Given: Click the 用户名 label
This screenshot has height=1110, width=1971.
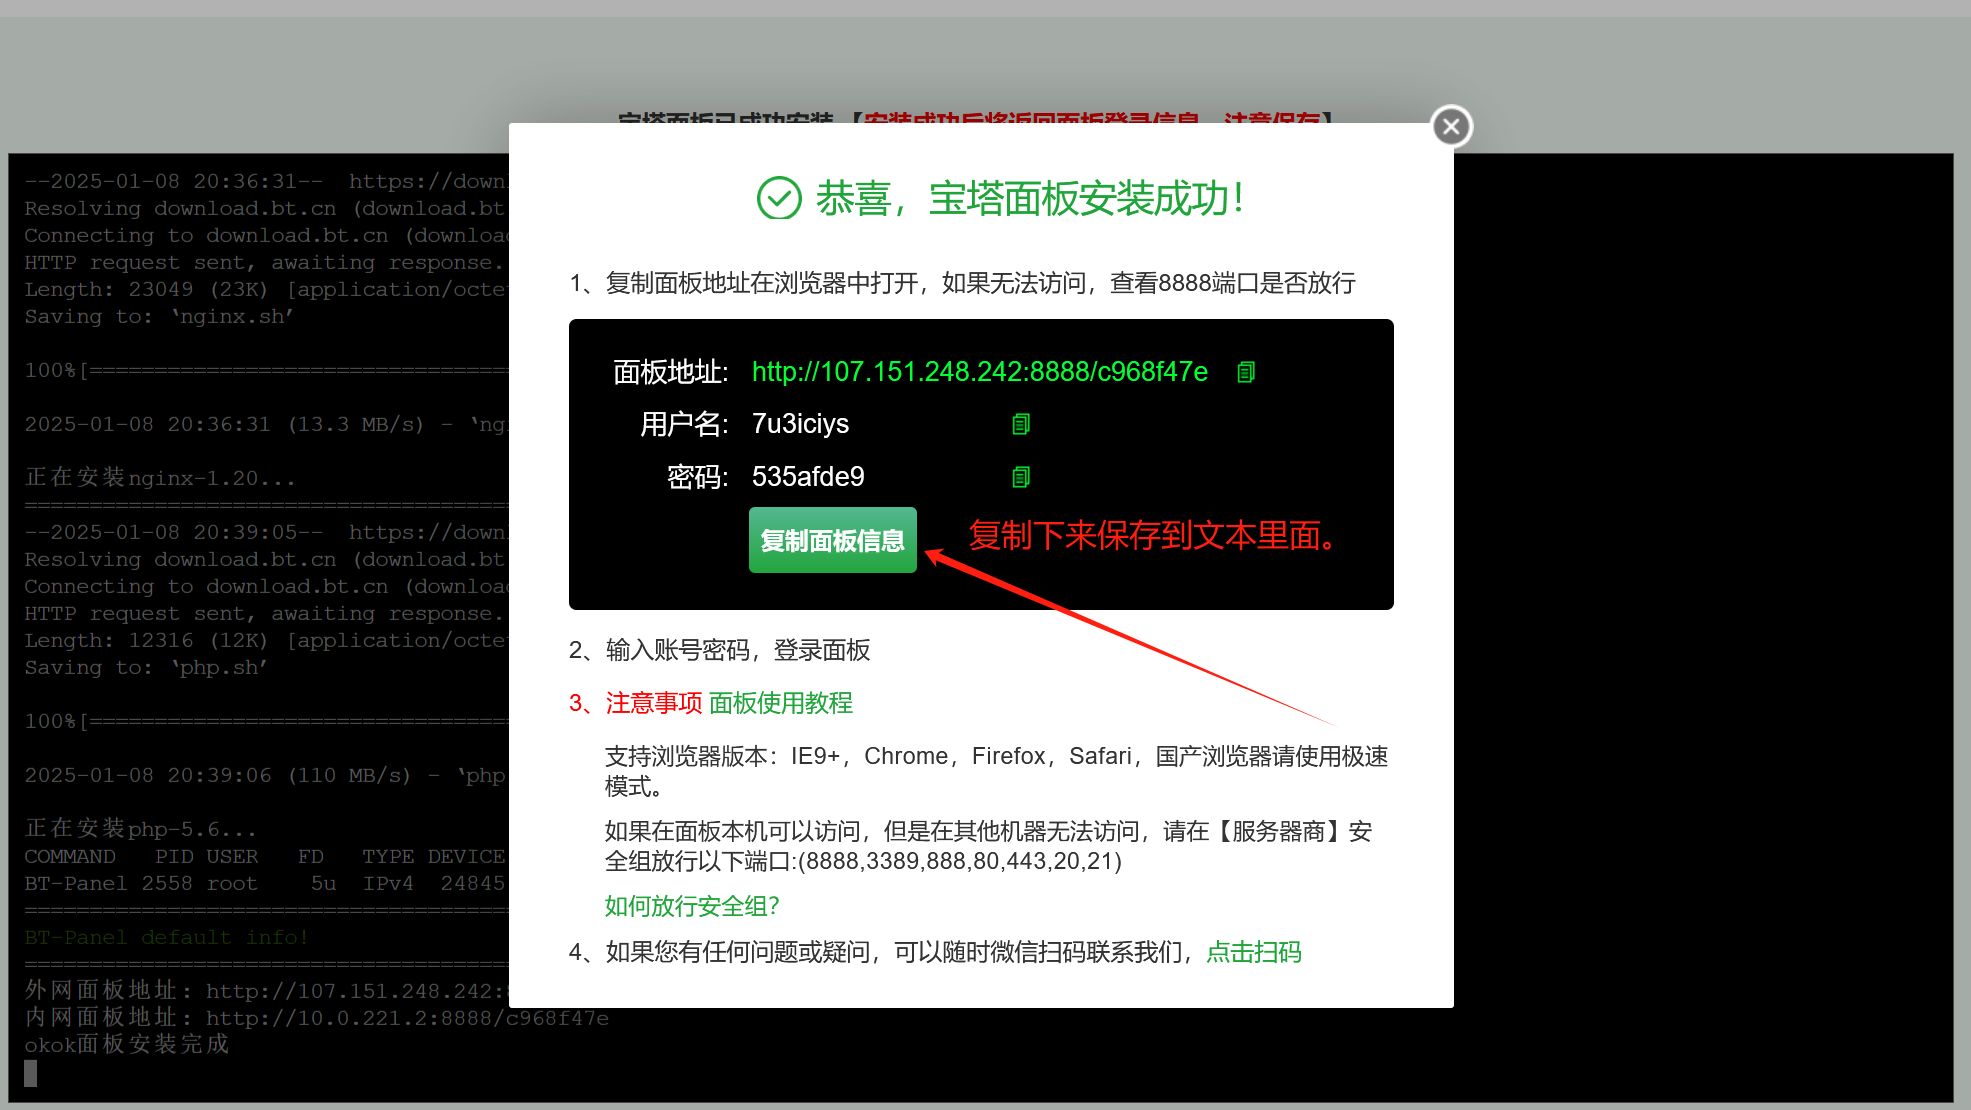Looking at the screenshot, I should 684,424.
